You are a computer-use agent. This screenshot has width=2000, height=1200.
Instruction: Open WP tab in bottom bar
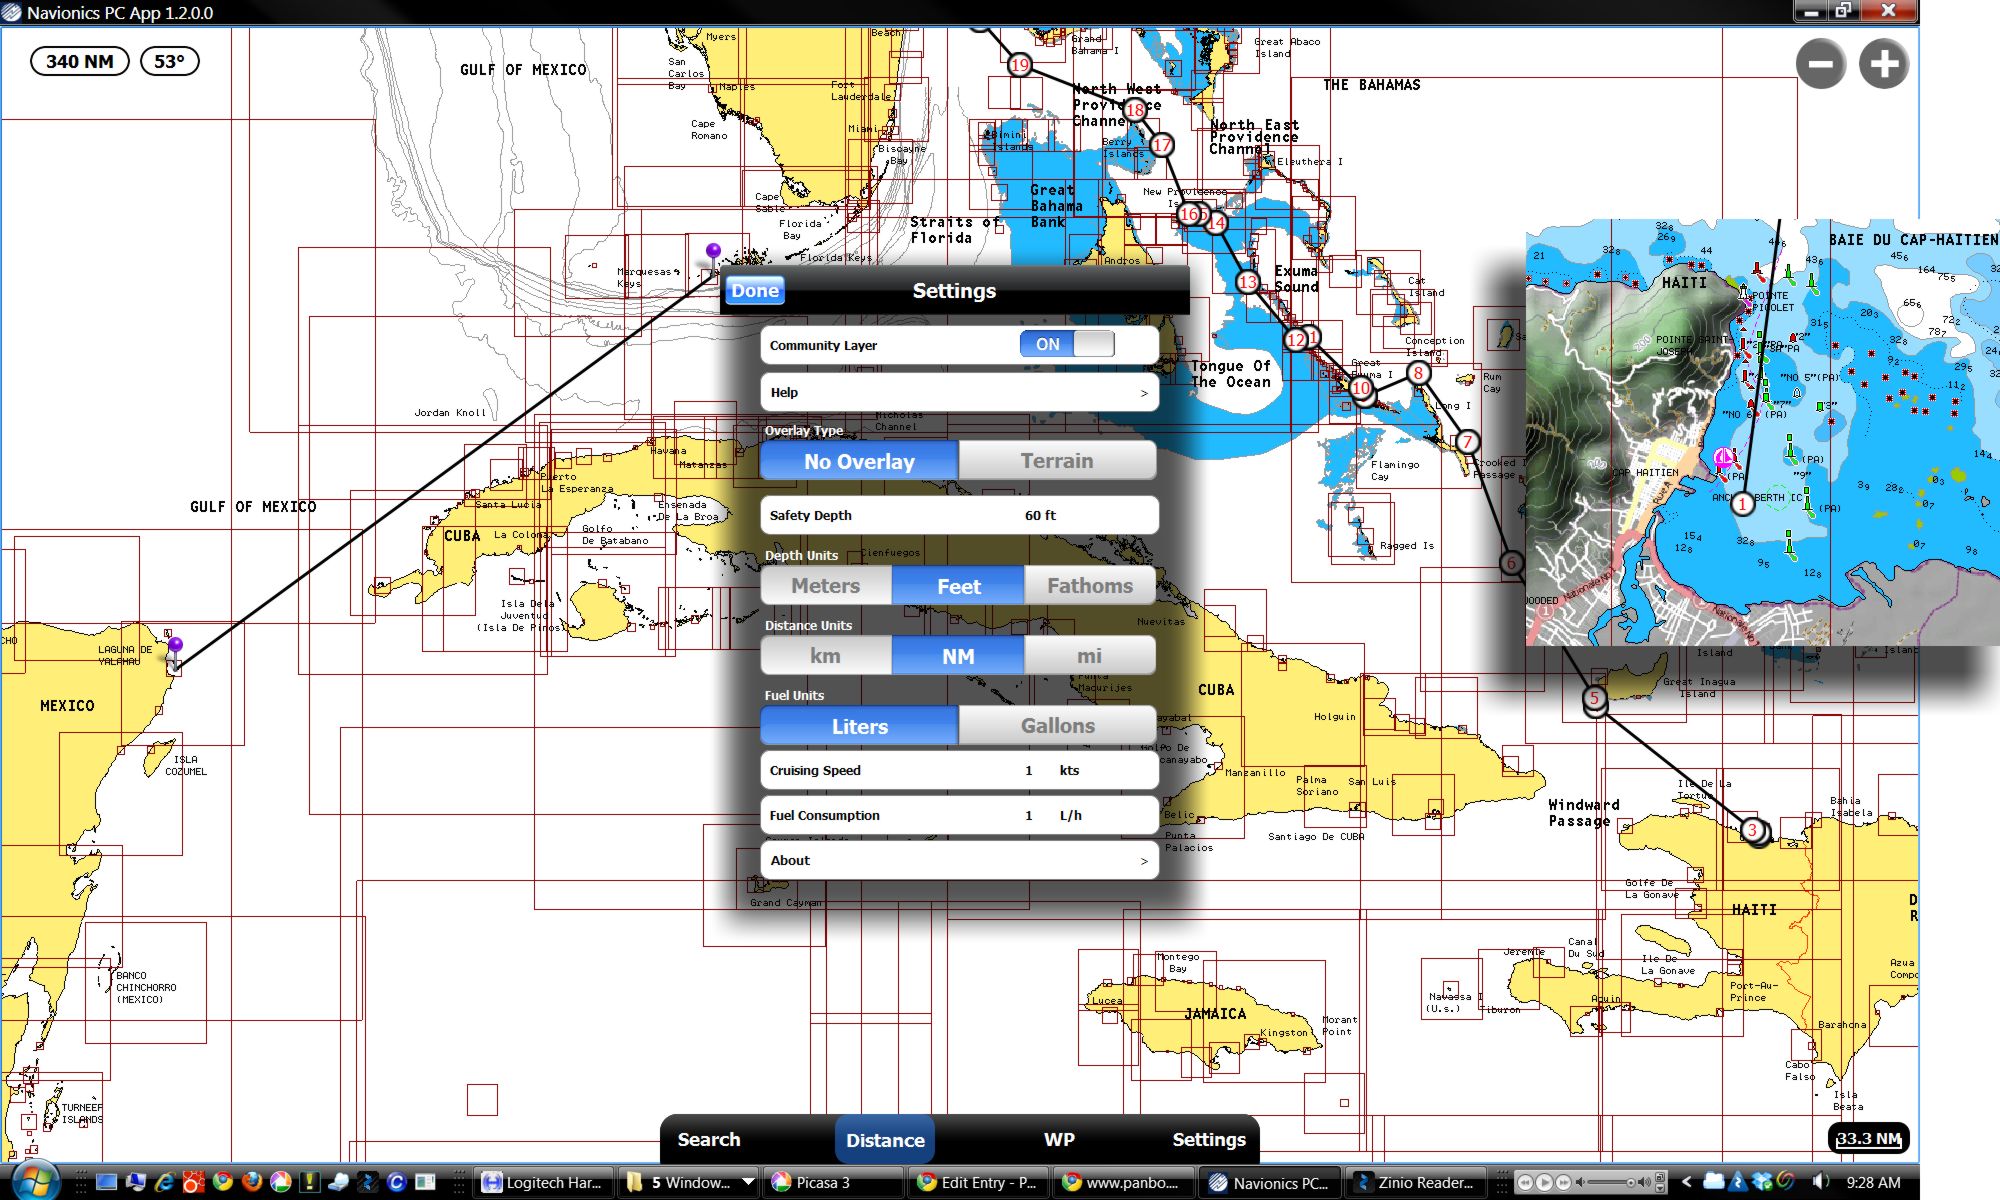click(x=1059, y=1140)
